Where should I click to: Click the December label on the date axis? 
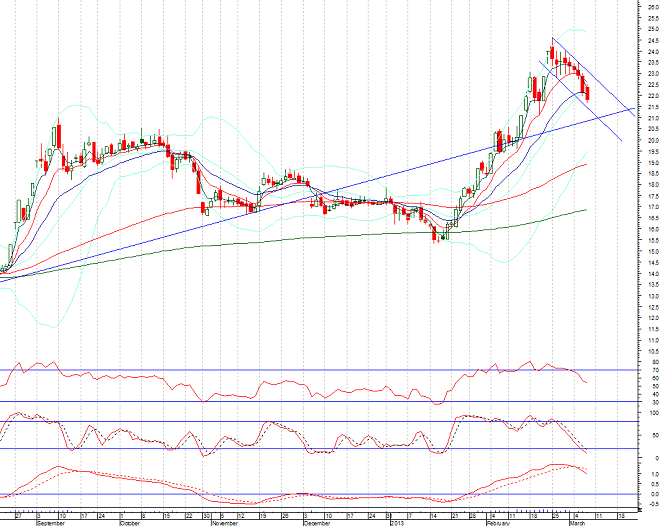tap(318, 522)
